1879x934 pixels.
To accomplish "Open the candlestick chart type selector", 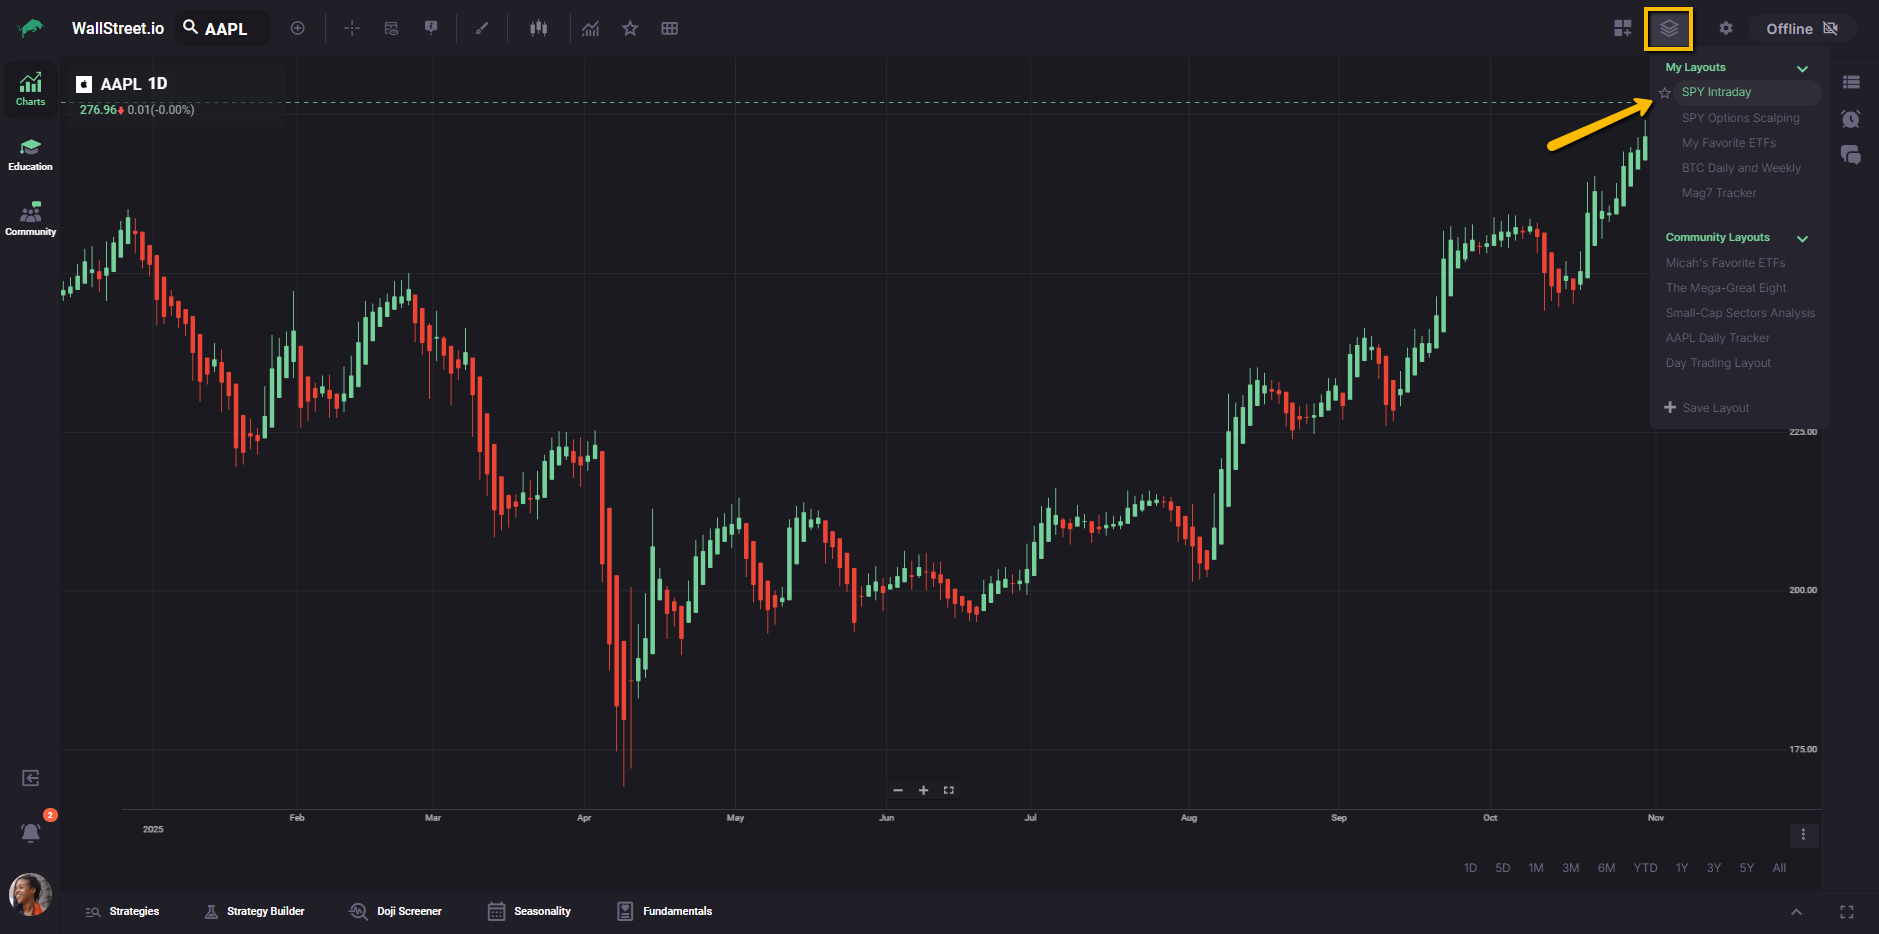I will pyautogui.click(x=538, y=28).
